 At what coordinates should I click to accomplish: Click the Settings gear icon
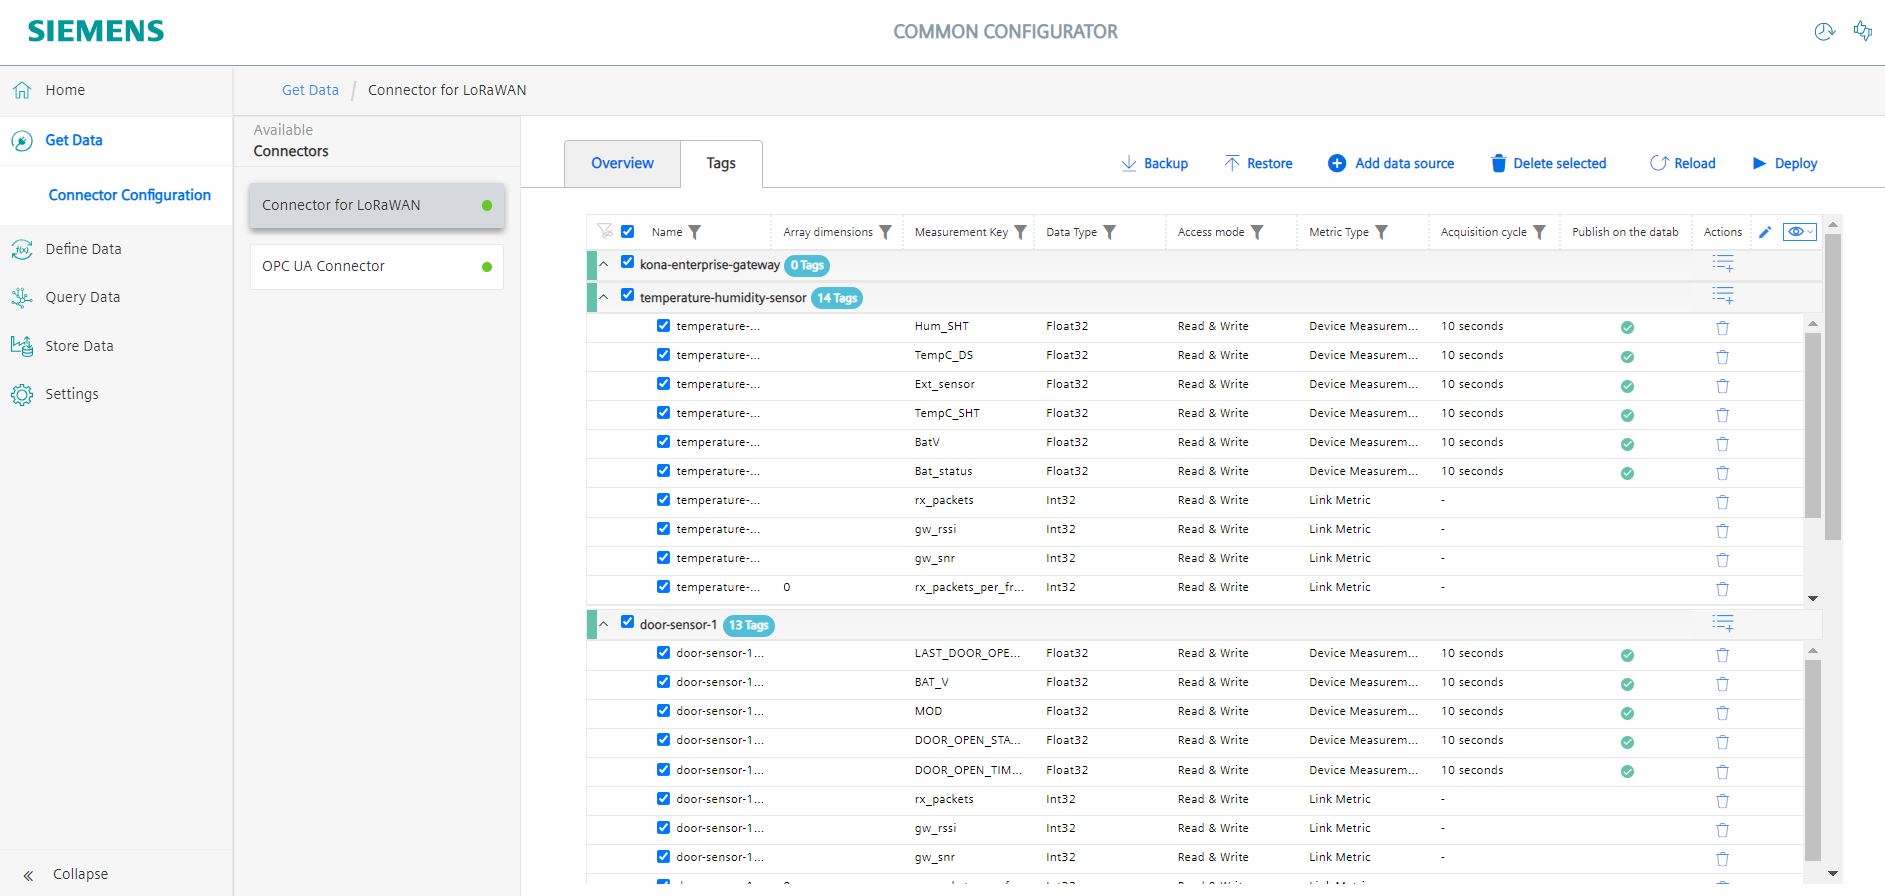[x=22, y=394]
